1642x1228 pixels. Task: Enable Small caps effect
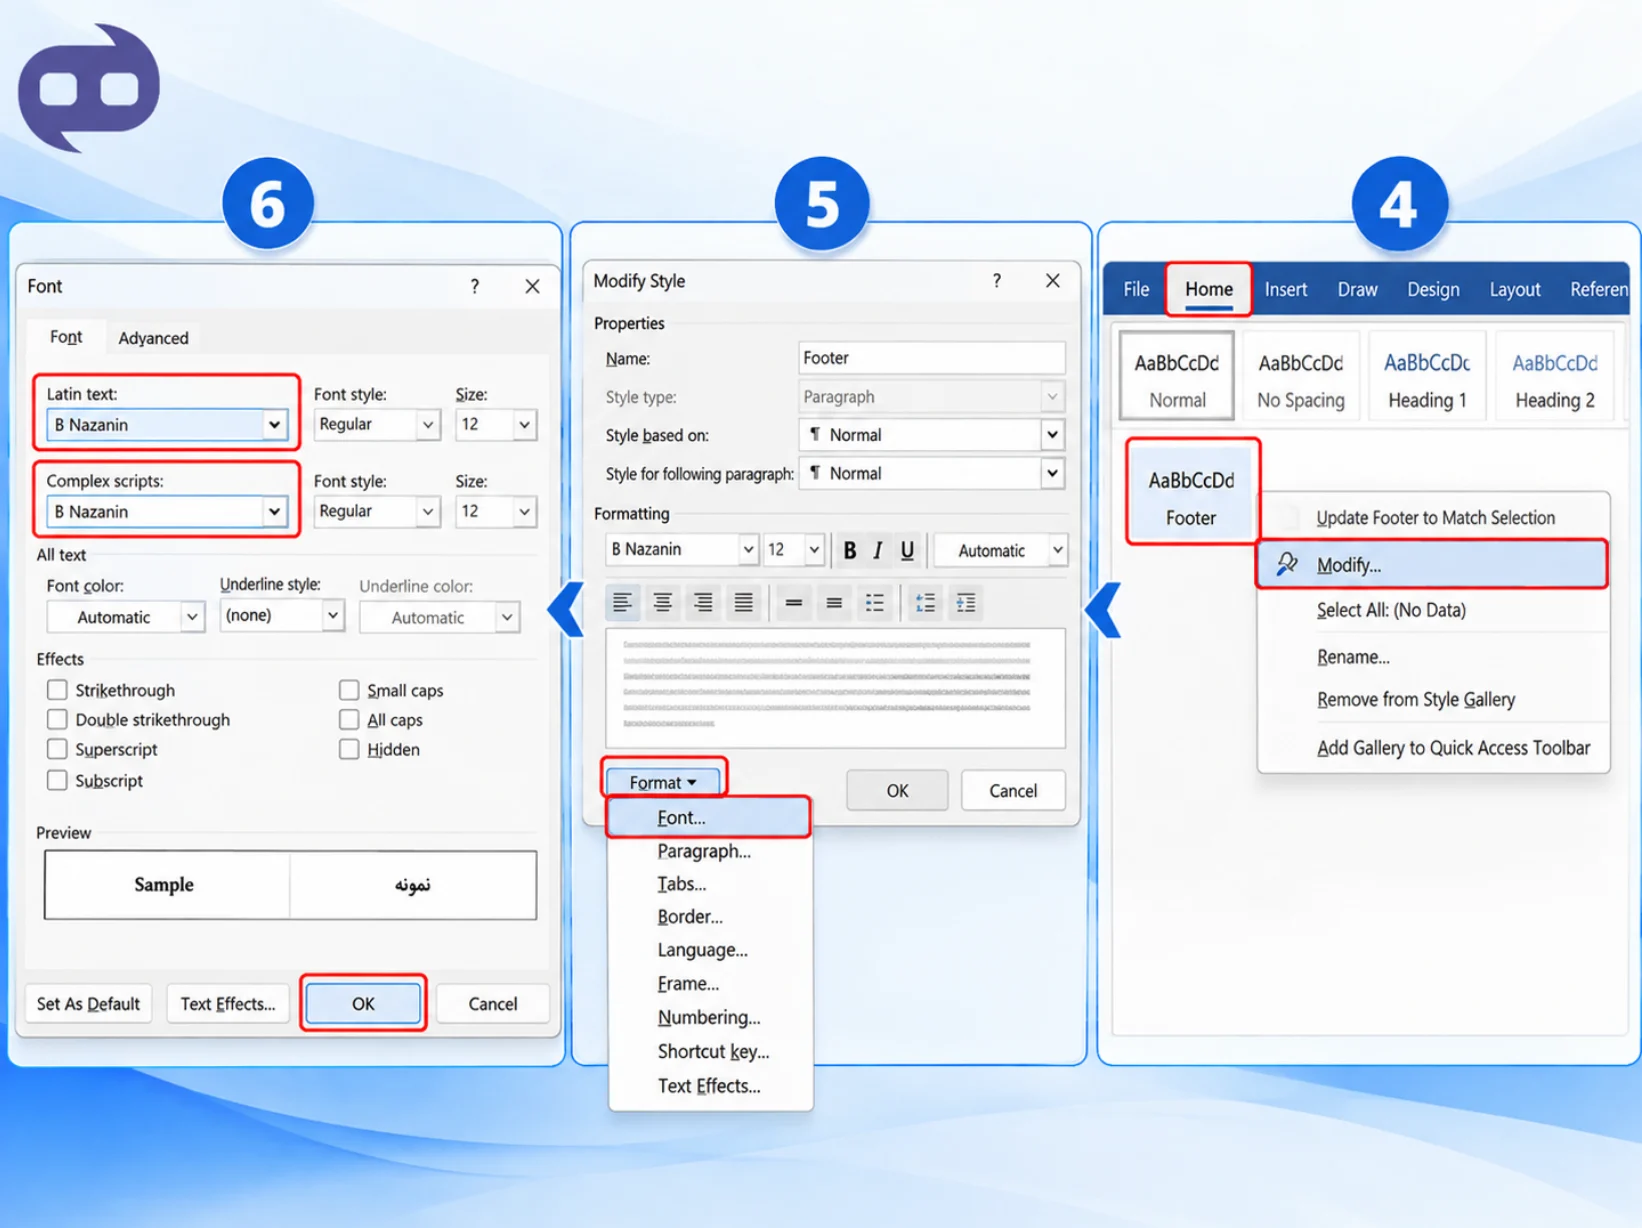(349, 690)
